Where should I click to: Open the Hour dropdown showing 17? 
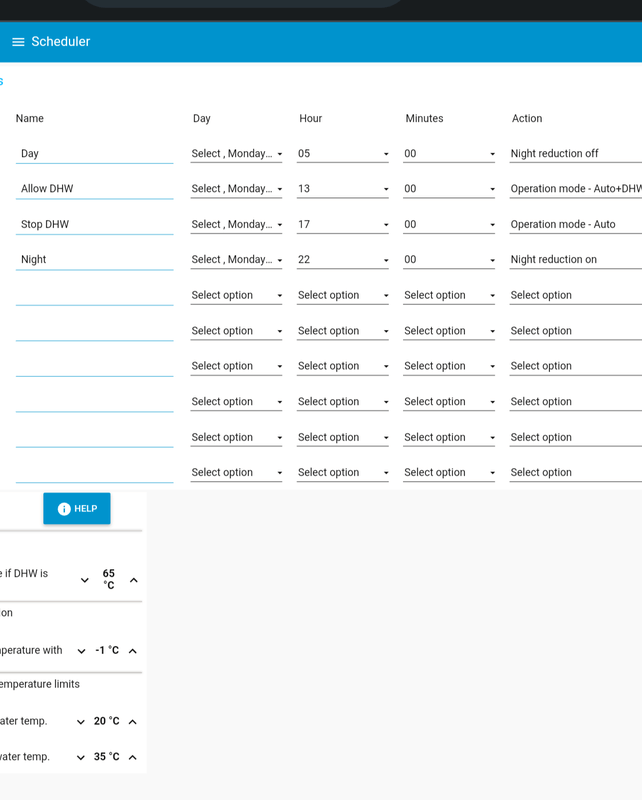coord(342,224)
